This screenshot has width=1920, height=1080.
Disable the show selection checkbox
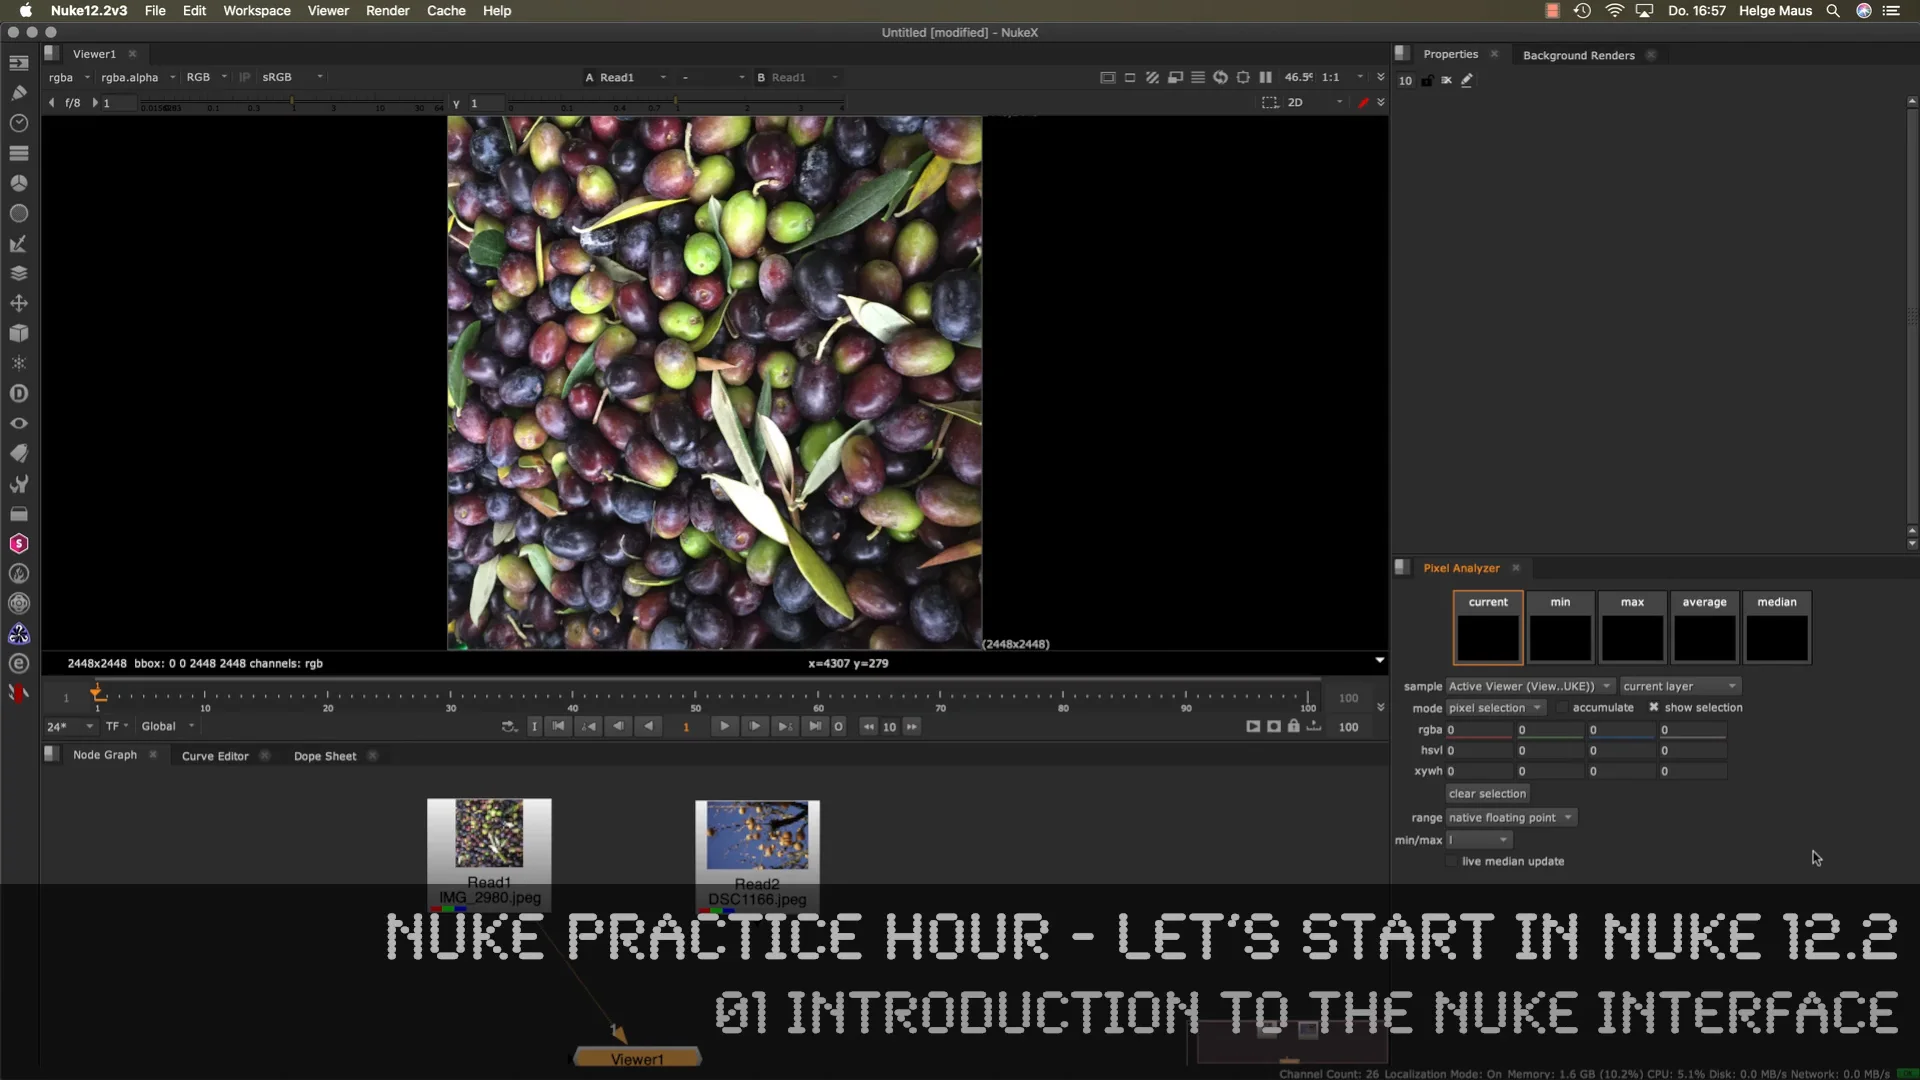tap(1655, 707)
